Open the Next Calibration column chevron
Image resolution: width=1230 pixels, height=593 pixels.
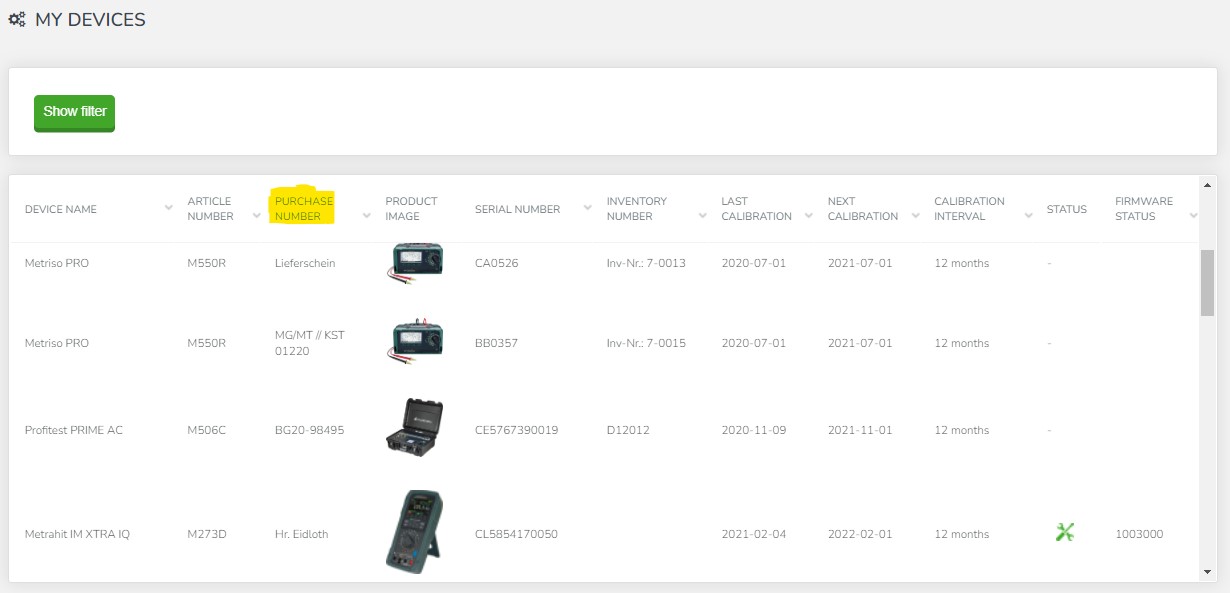915,216
